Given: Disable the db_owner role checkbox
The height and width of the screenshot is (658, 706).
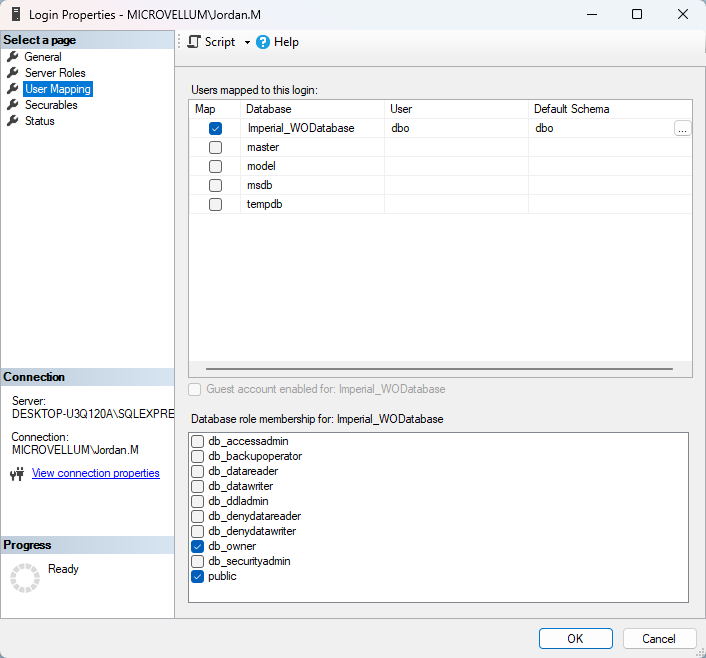Looking at the screenshot, I should [198, 546].
